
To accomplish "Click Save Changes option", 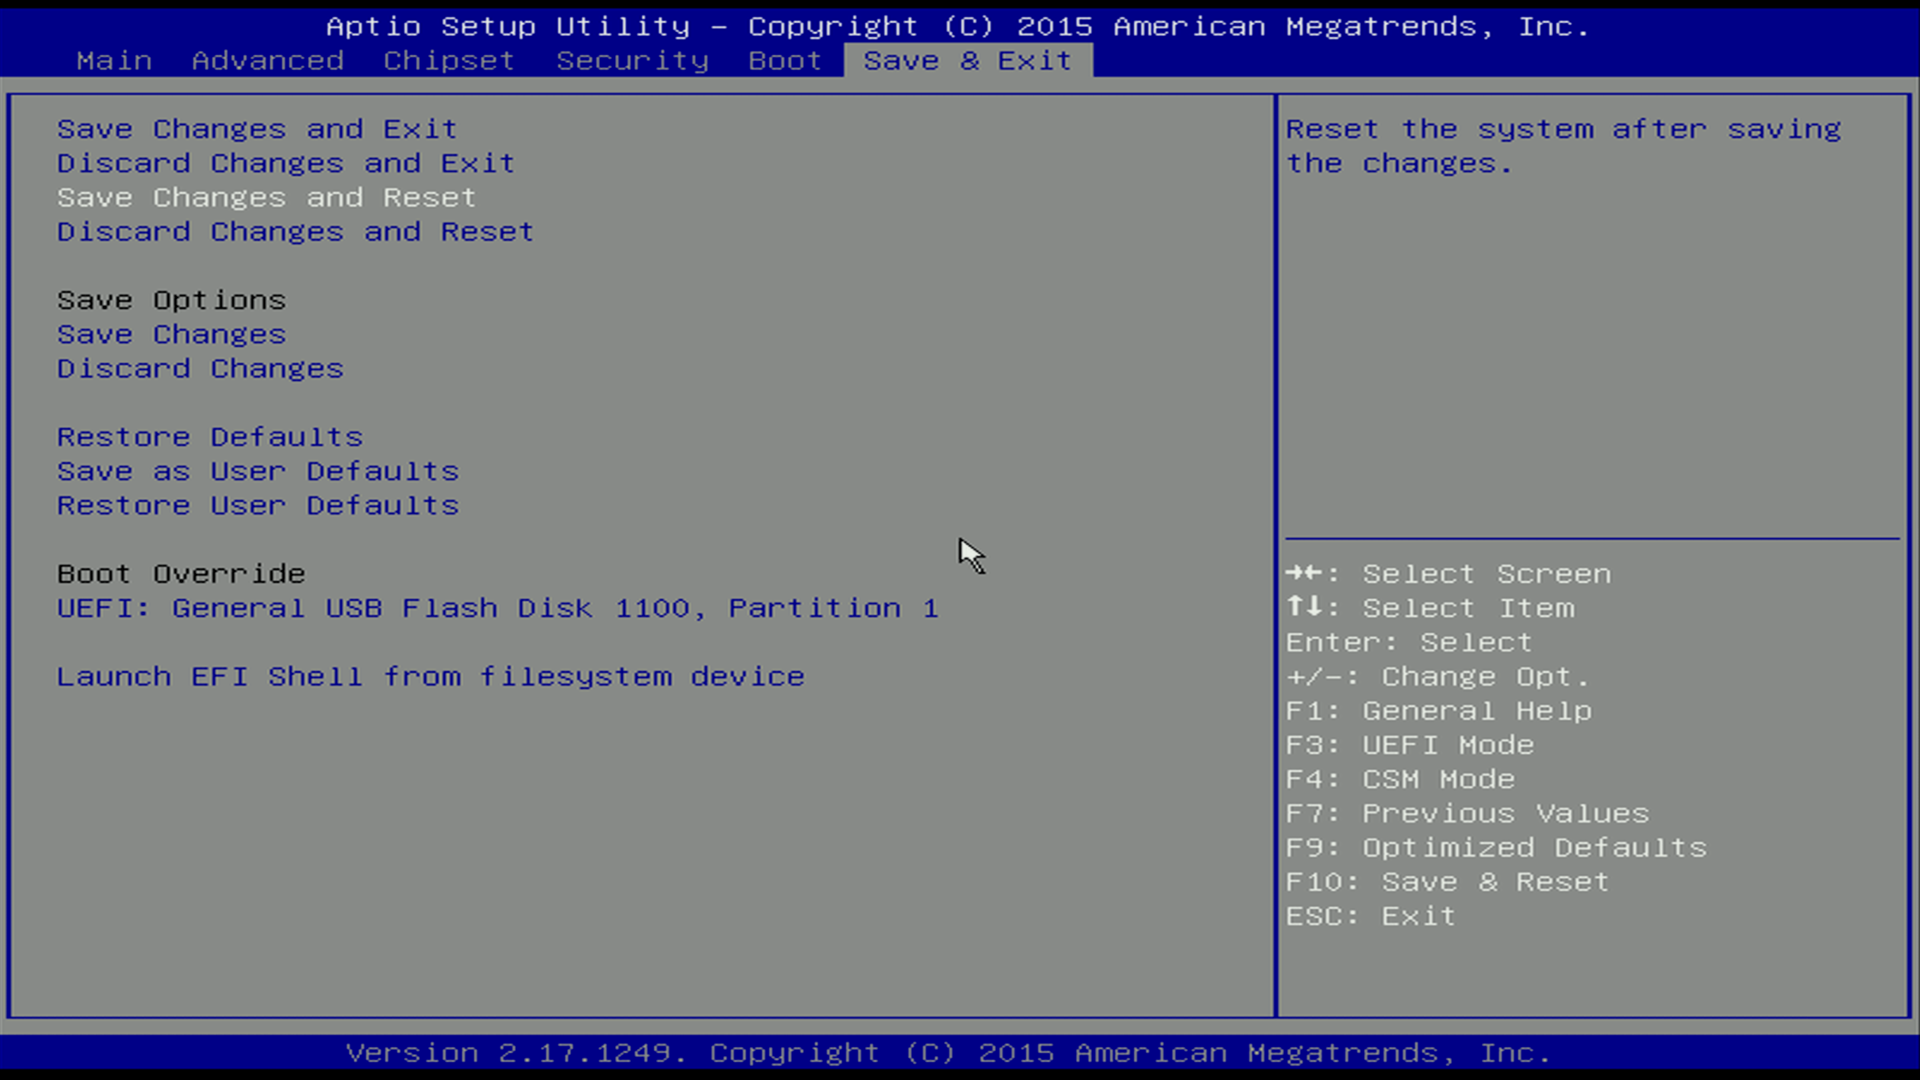I will pyautogui.click(x=170, y=334).
